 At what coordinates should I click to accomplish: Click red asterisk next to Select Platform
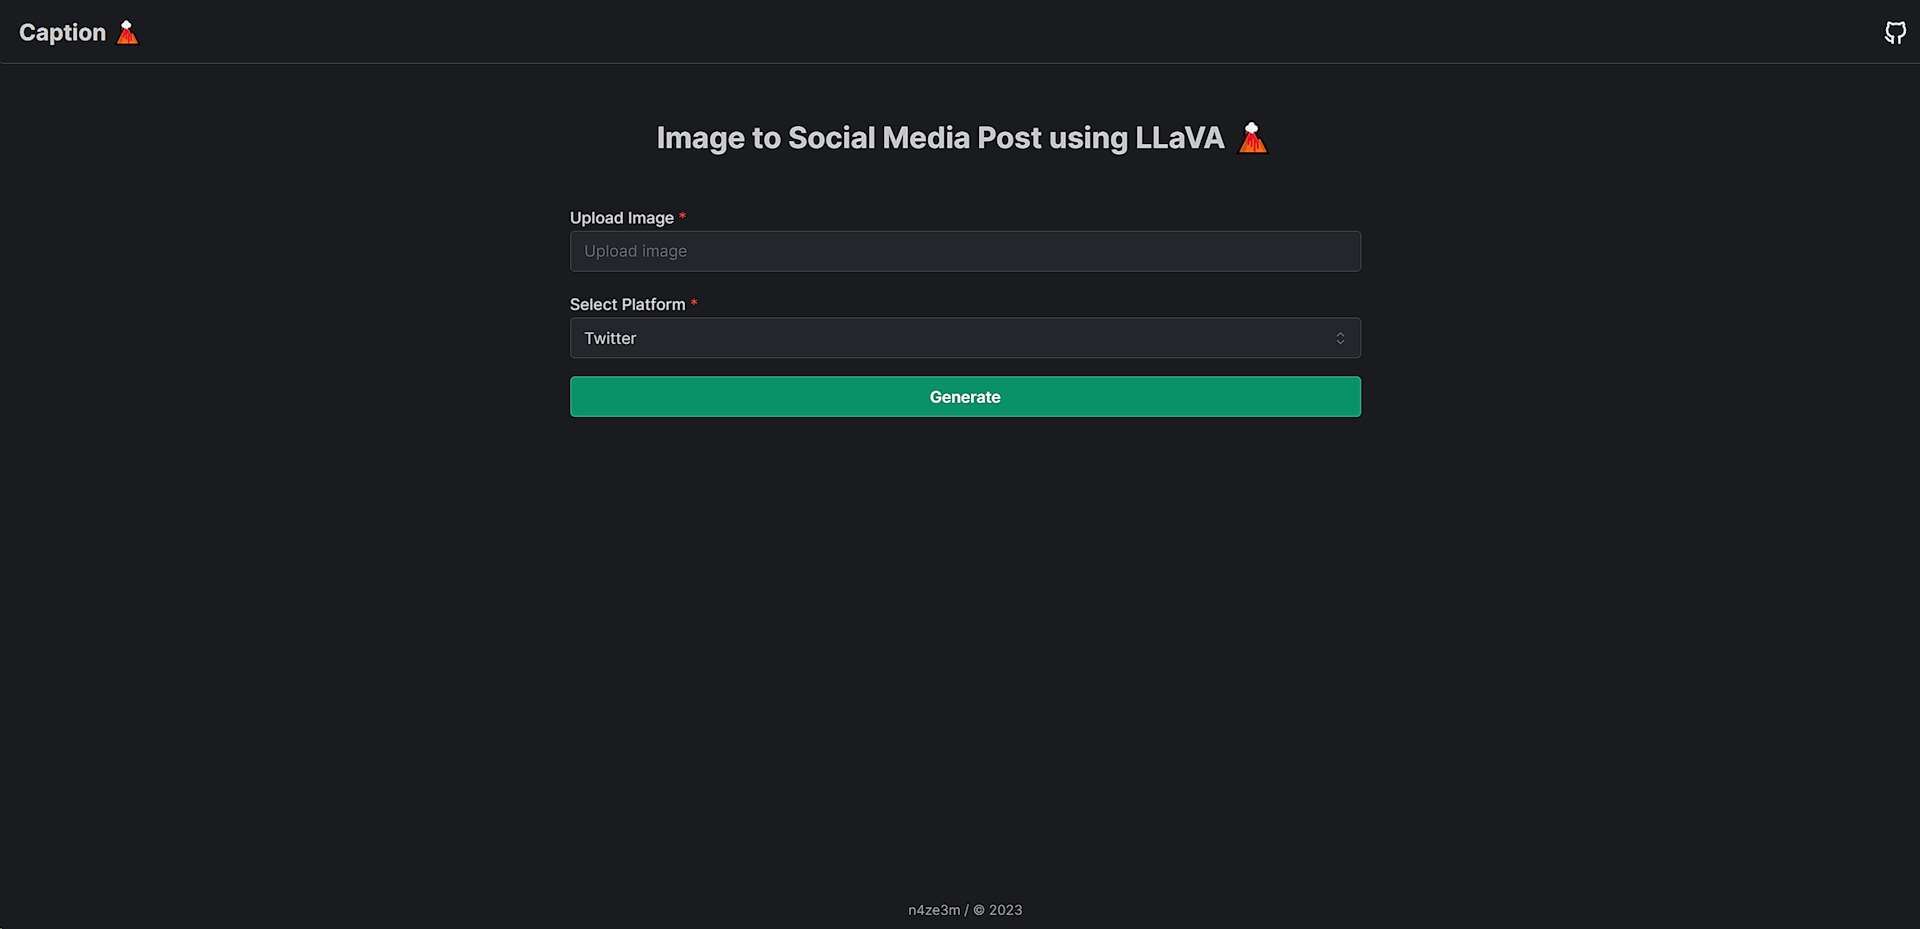pos(694,303)
